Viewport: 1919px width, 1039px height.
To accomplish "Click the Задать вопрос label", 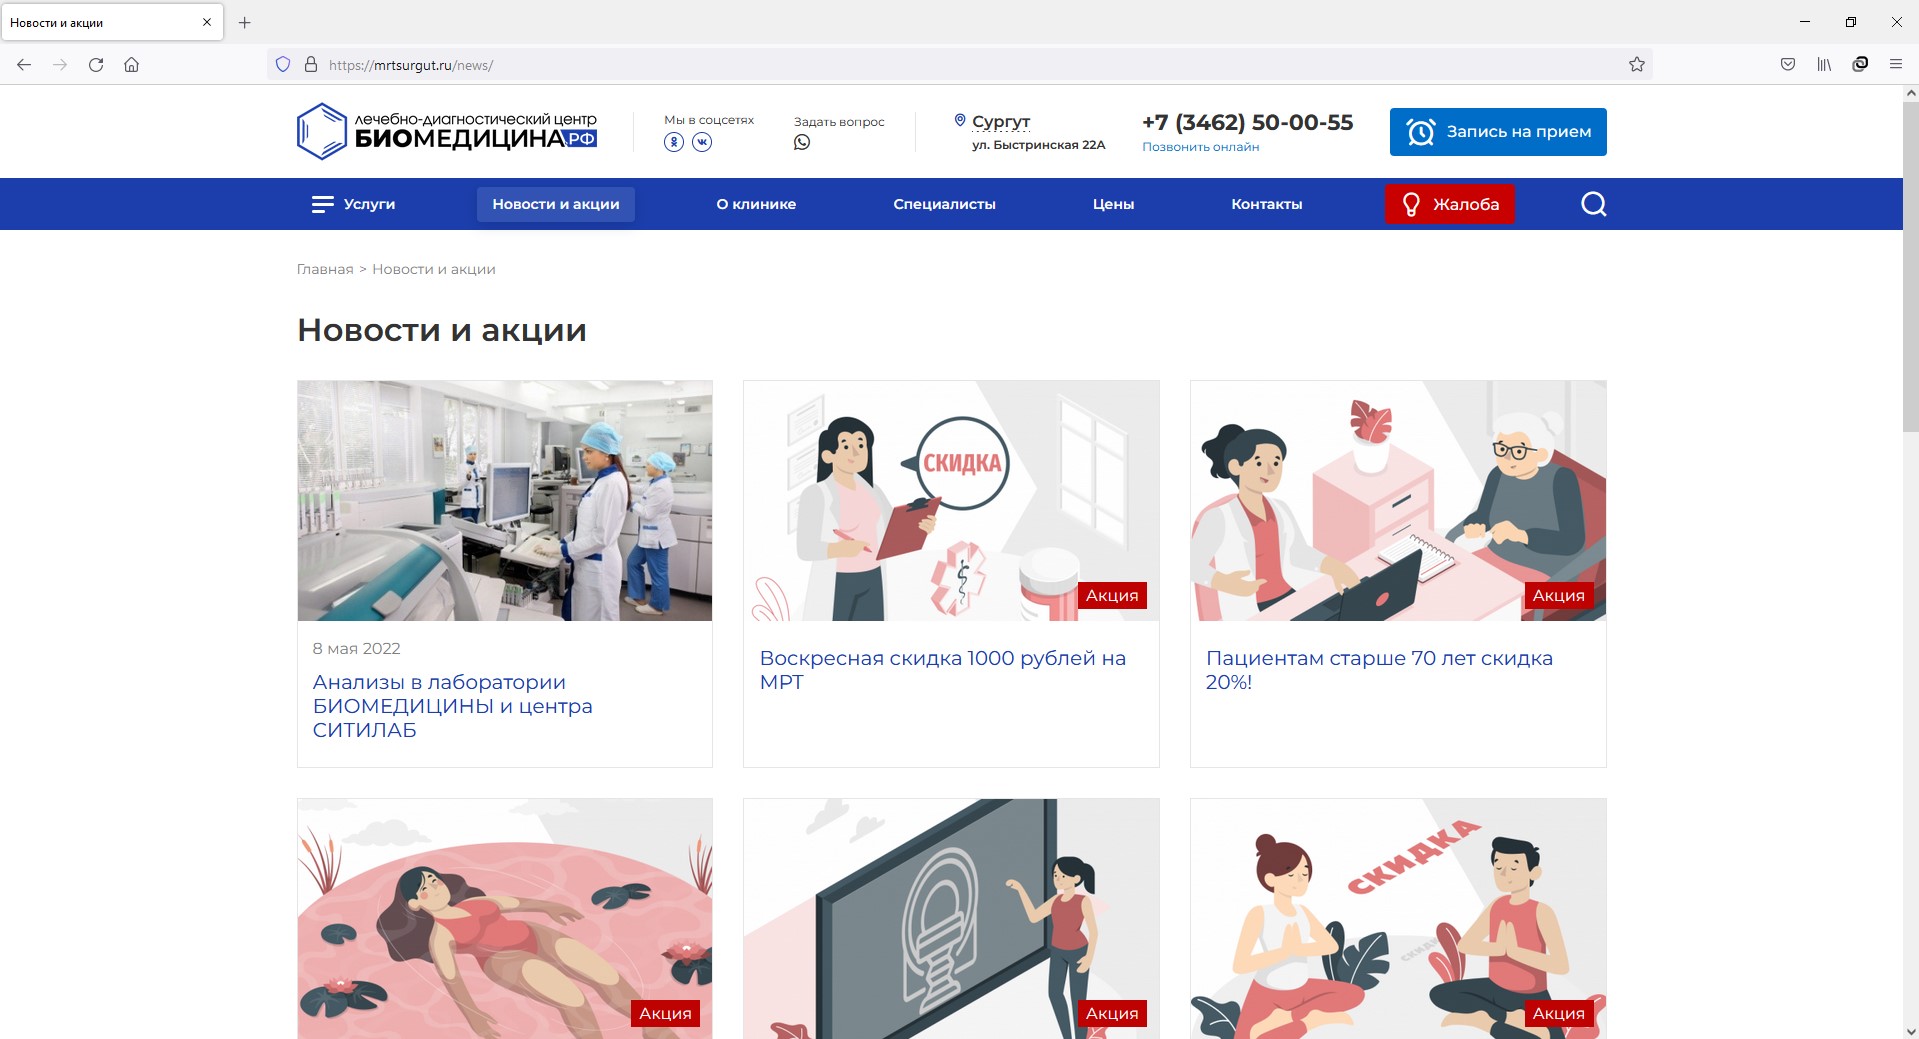I will tap(839, 122).
